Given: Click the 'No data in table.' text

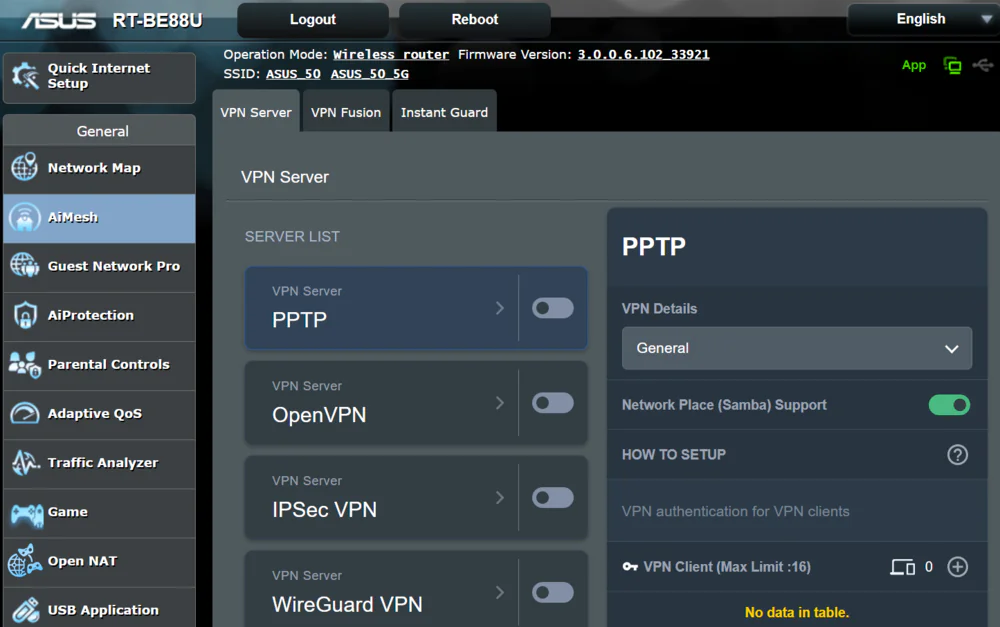Looking at the screenshot, I should [x=797, y=612].
